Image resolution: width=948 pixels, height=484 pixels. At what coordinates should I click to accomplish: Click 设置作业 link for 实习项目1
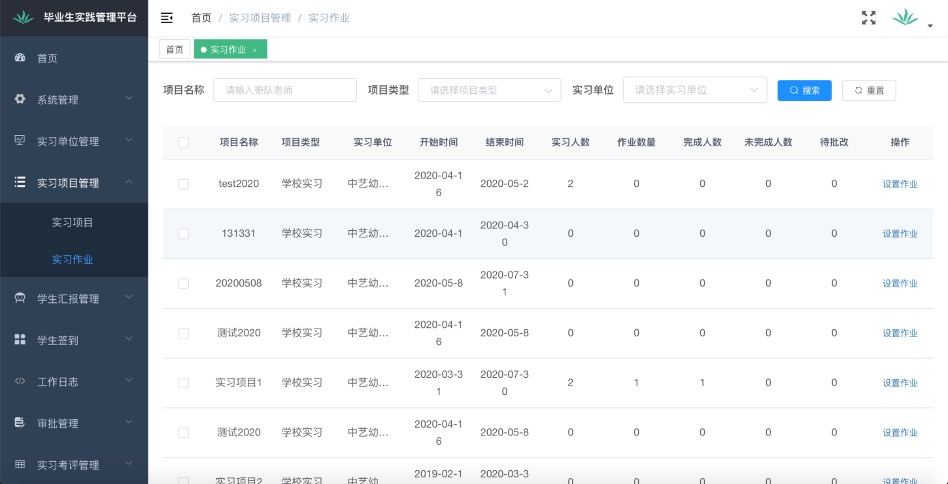point(899,383)
